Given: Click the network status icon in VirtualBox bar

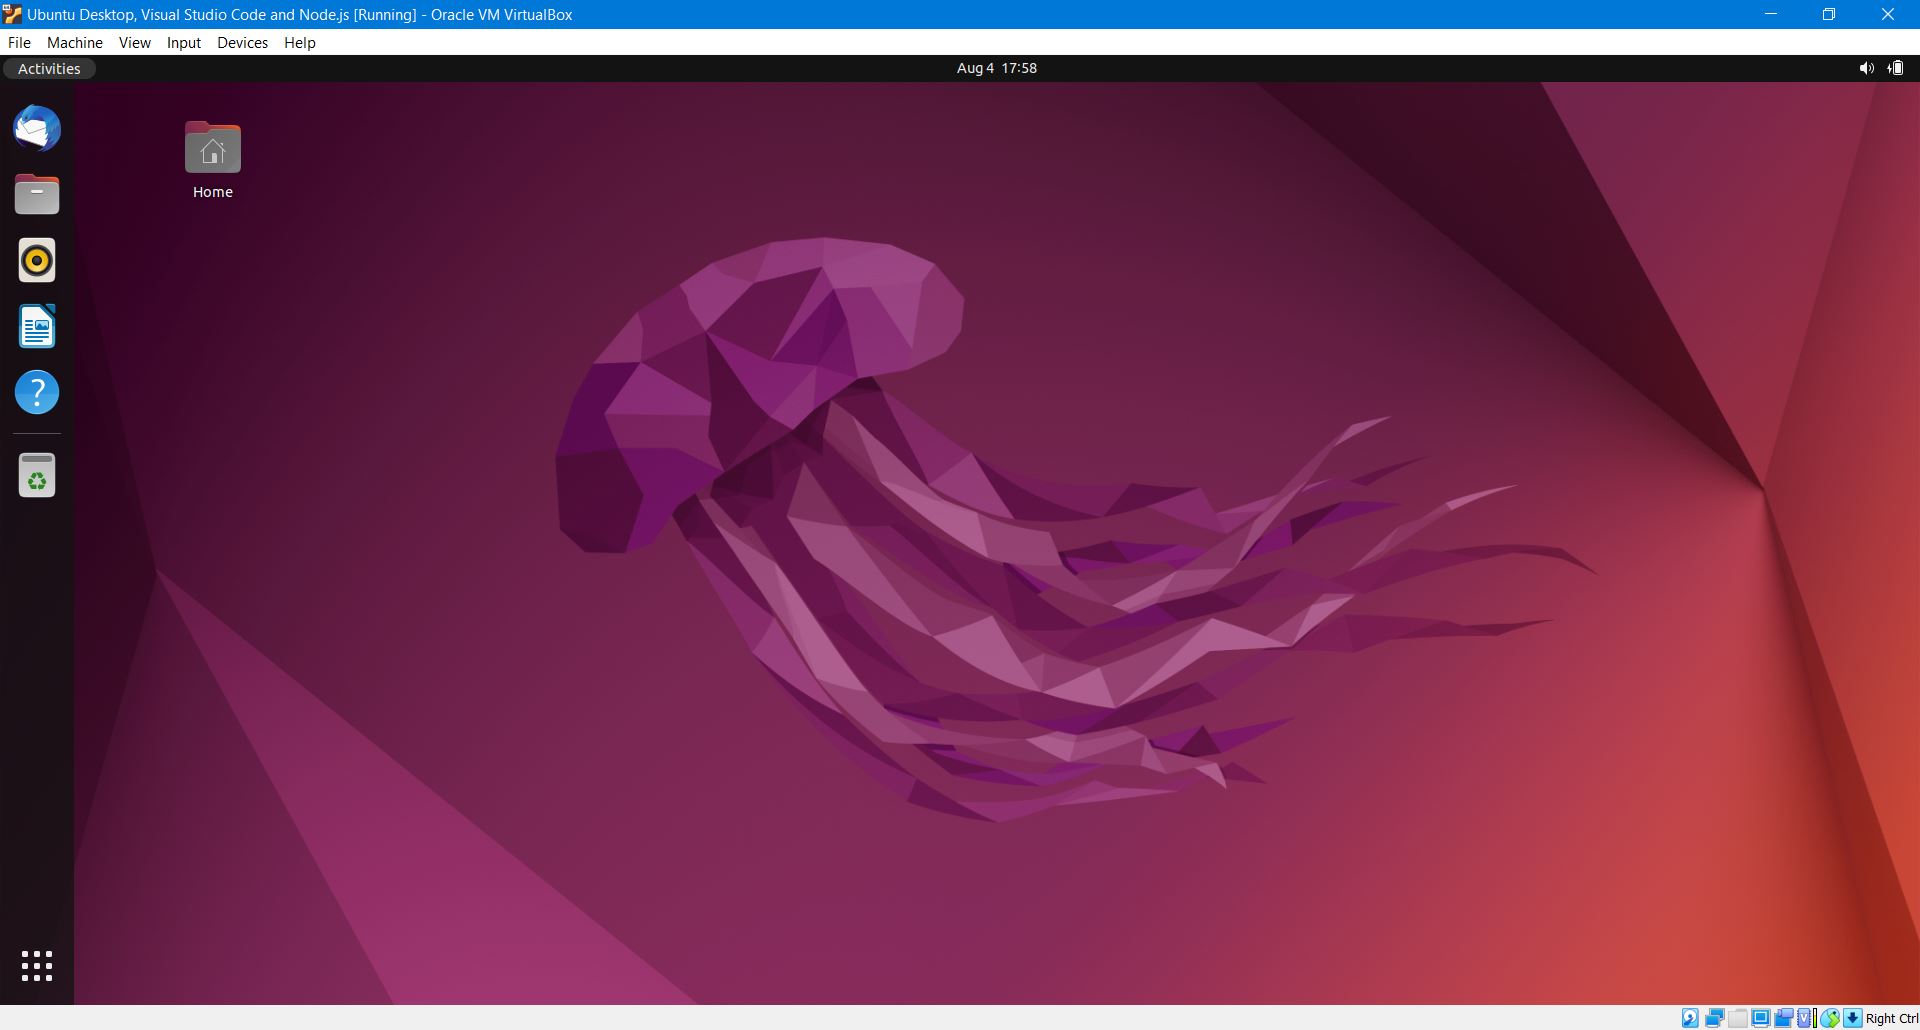Looking at the screenshot, I should click(x=1714, y=1018).
